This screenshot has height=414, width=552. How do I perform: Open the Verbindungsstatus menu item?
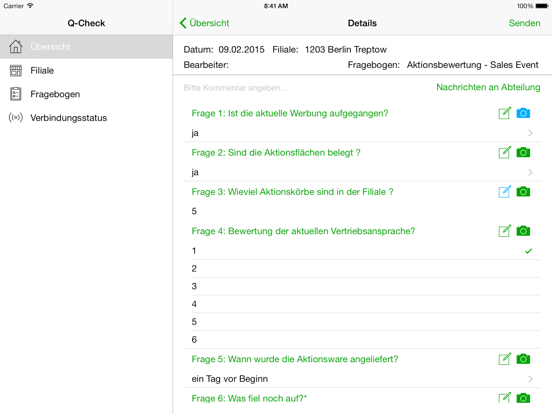click(86, 118)
